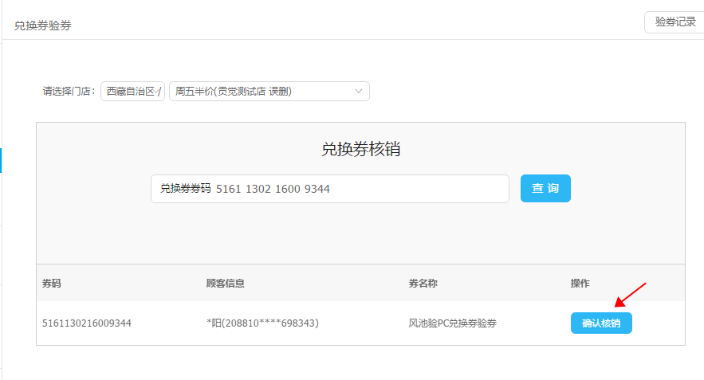This screenshot has height=380, width=704.
Task: Open the 西藏自治区 region dropdown
Action: 132,91
